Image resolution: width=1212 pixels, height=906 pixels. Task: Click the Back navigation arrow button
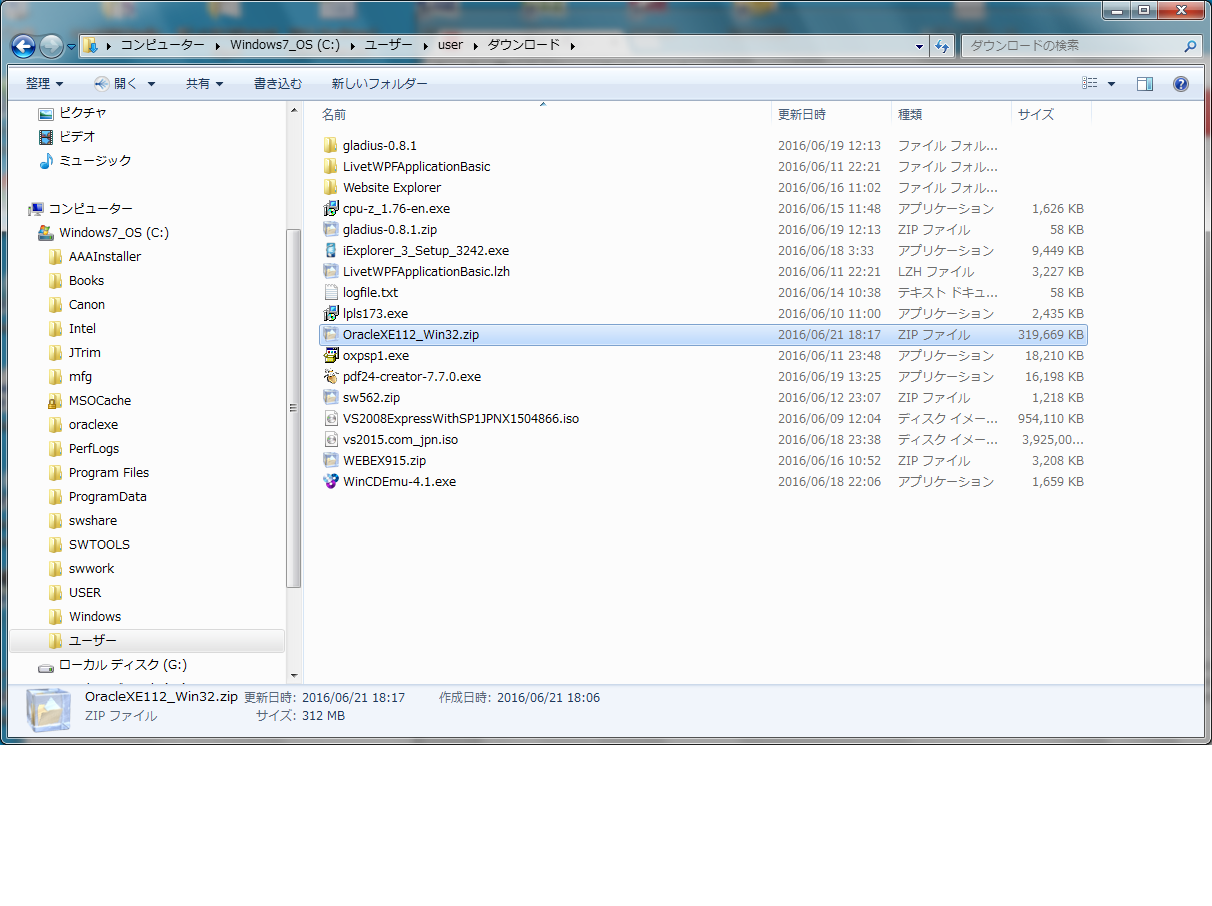coord(24,46)
